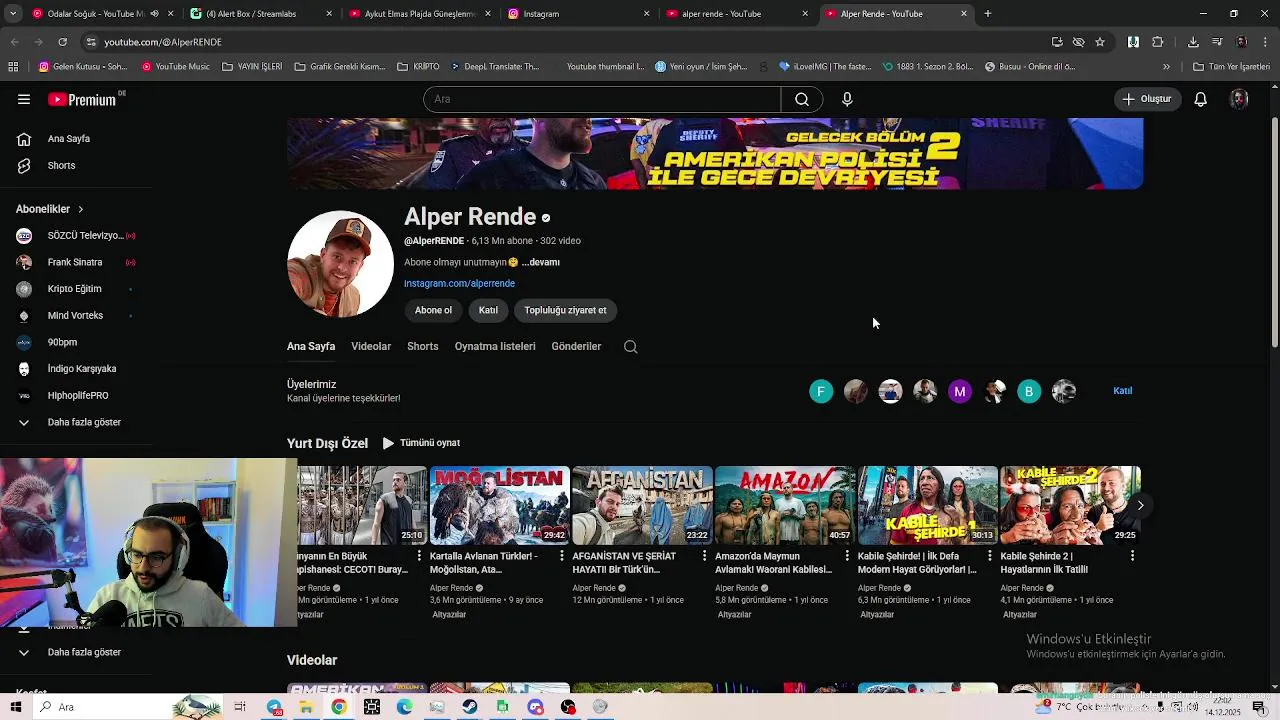Image resolution: width=1280 pixels, height=720 pixels.
Task: Reload the page with browser refresh
Action: [x=62, y=42]
